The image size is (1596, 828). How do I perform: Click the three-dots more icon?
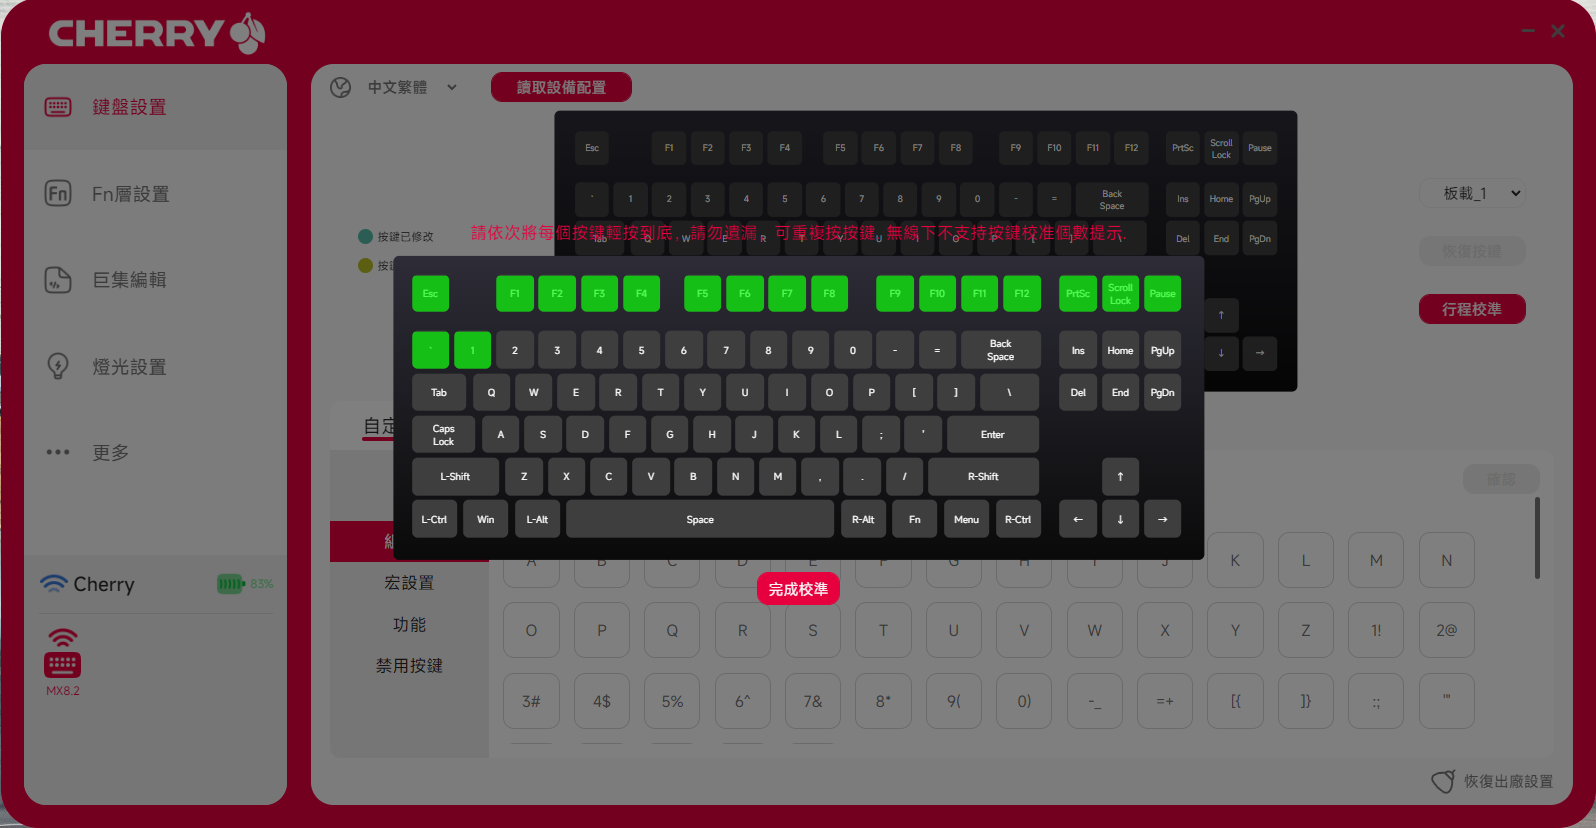(x=58, y=452)
